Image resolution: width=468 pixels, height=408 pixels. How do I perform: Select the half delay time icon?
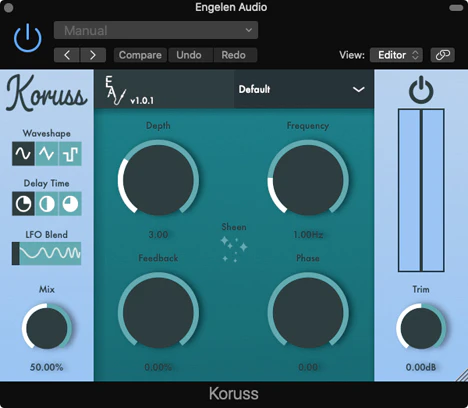(47, 203)
